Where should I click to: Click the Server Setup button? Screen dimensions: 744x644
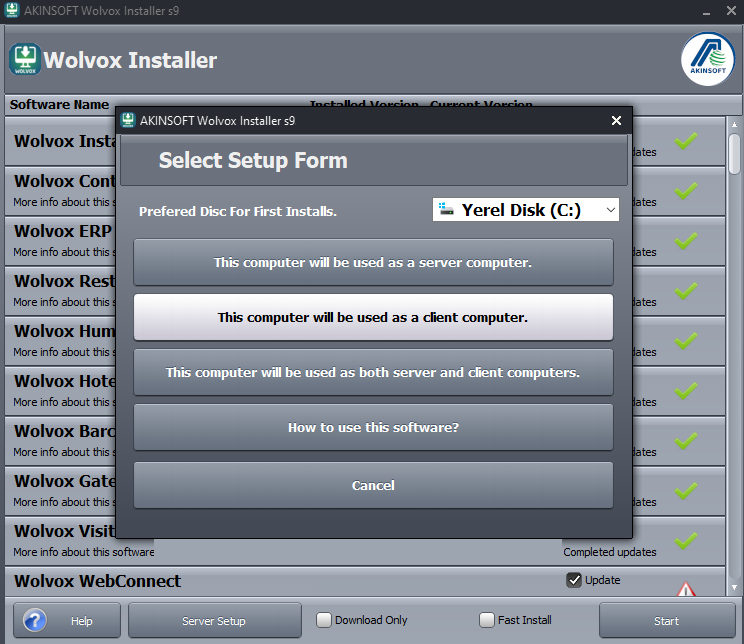214,620
